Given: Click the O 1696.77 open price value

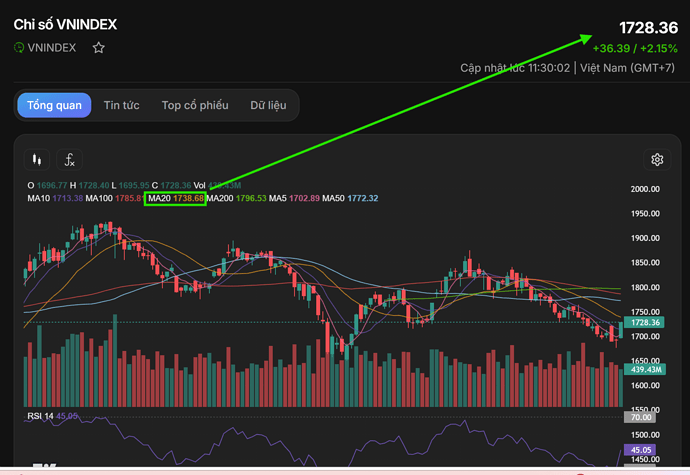Looking at the screenshot, I should (x=48, y=185).
